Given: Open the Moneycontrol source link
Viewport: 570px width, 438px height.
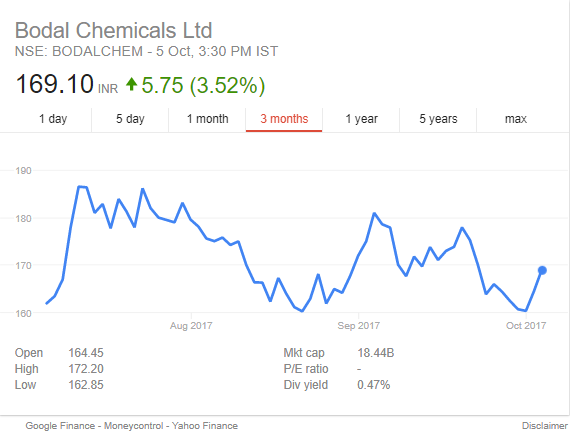Looking at the screenshot, I should coord(133,426).
